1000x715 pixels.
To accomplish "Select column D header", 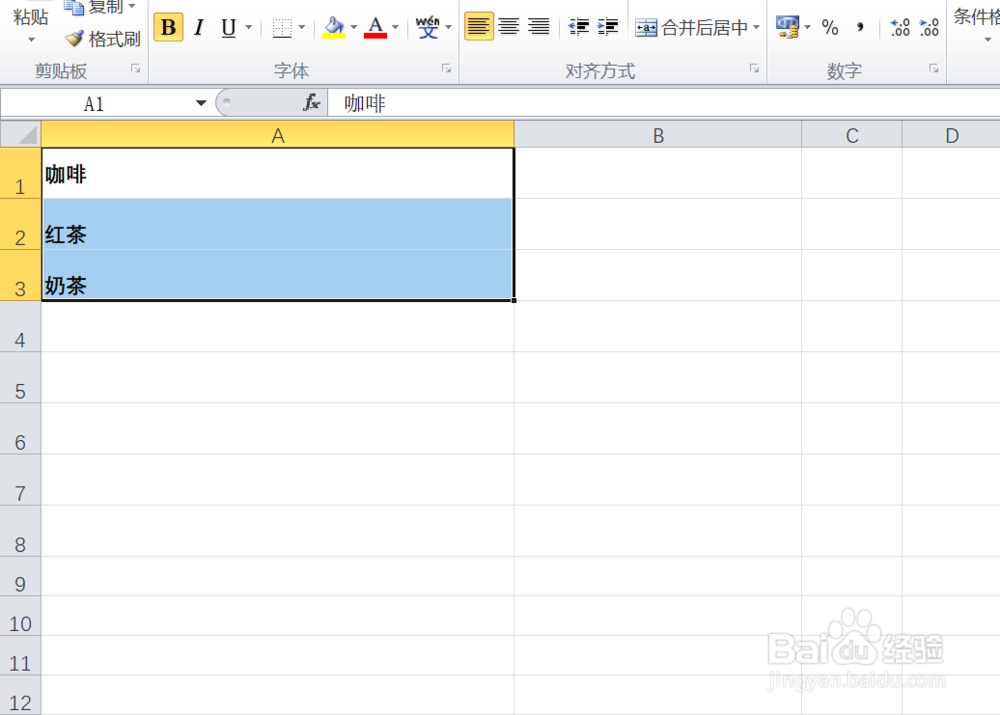I will tap(952, 135).
